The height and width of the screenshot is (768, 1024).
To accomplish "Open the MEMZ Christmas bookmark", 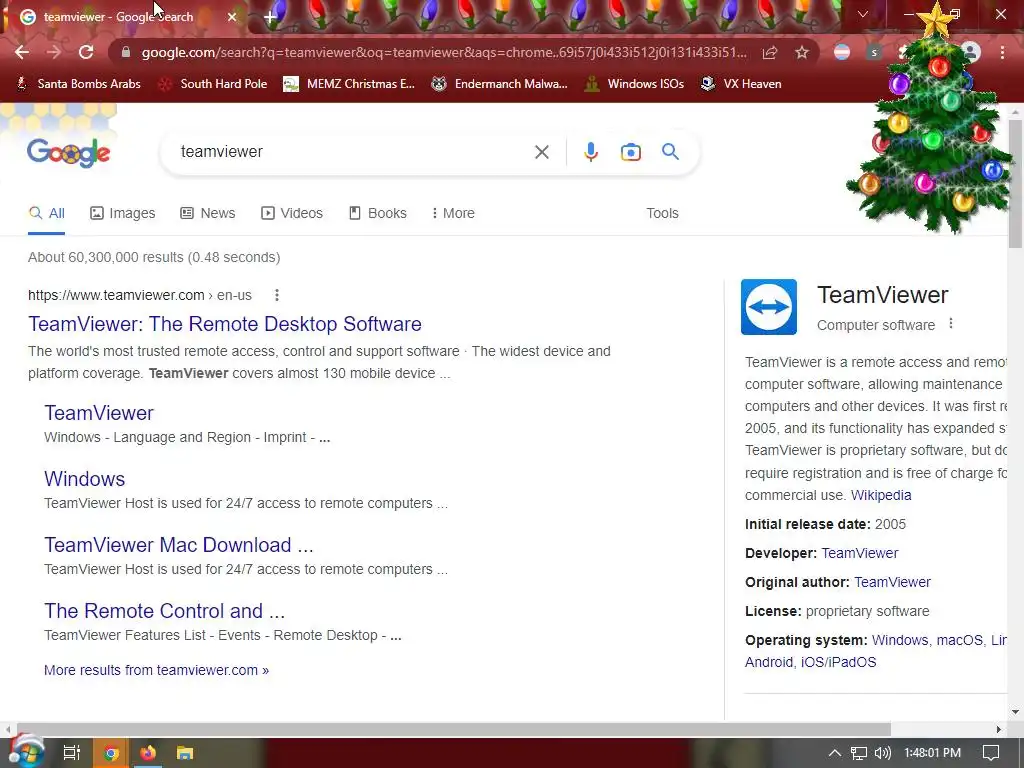I will (x=349, y=84).
